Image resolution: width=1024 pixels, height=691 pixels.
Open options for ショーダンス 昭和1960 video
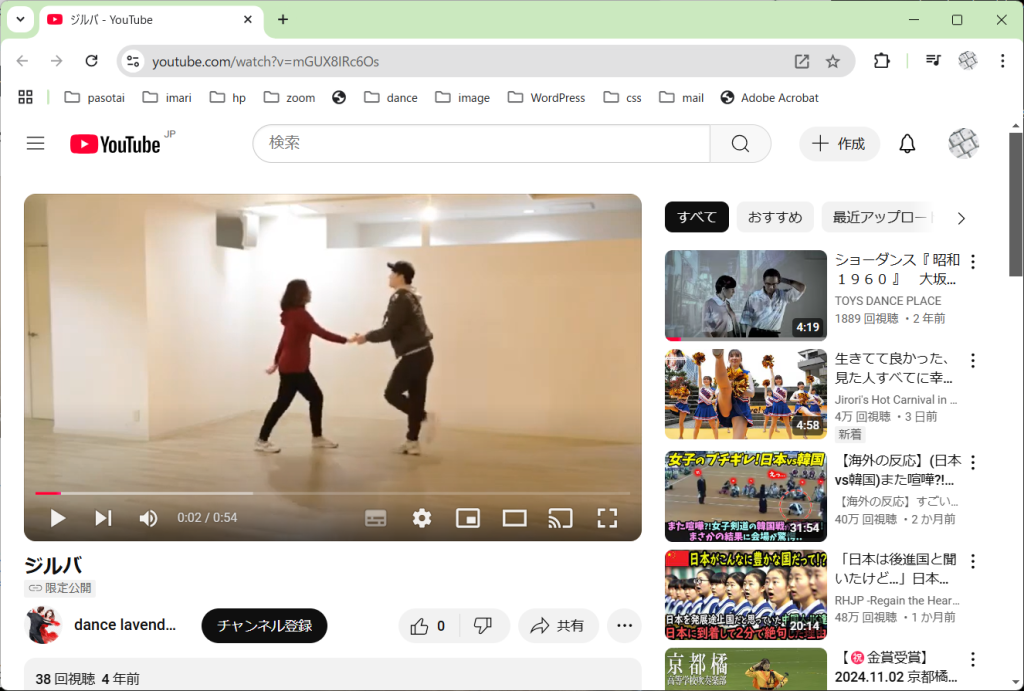tap(973, 261)
